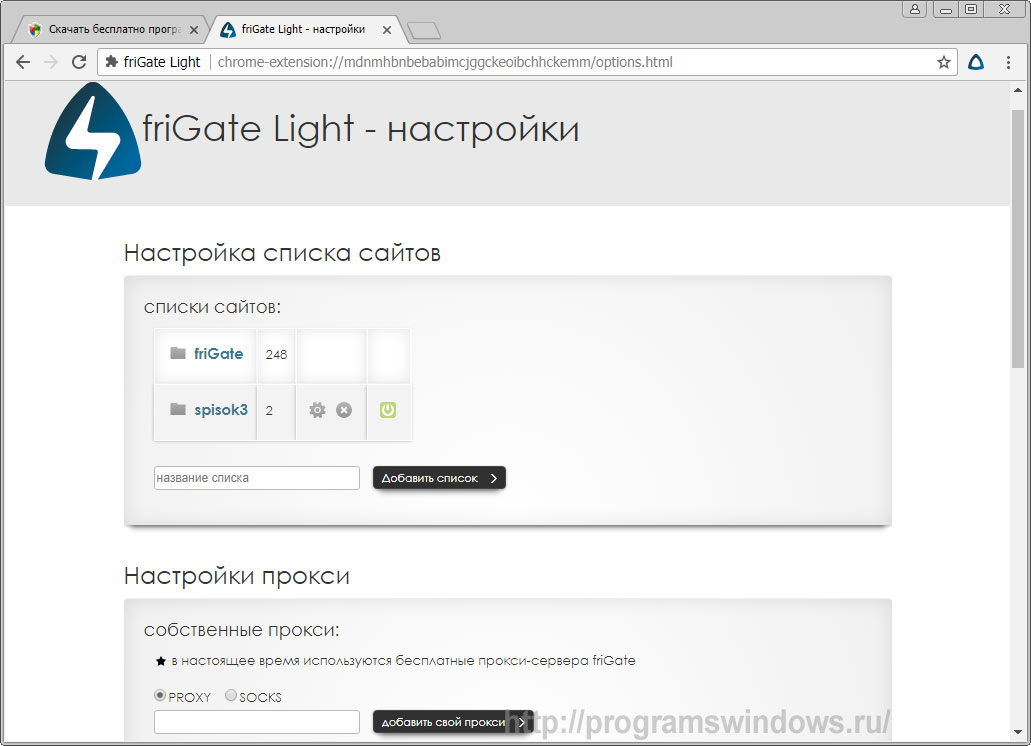The image size is (1031, 746).
Task: Open a new tab with the new-tab button
Action: (x=424, y=30)
